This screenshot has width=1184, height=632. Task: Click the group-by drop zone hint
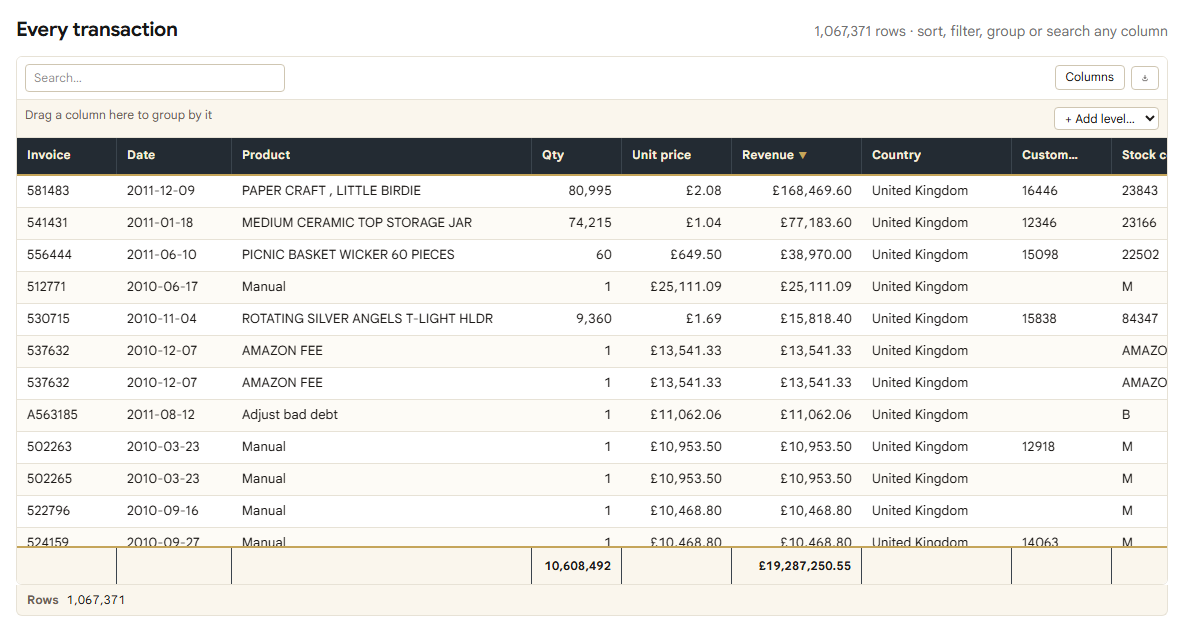(x=119, y=115)
